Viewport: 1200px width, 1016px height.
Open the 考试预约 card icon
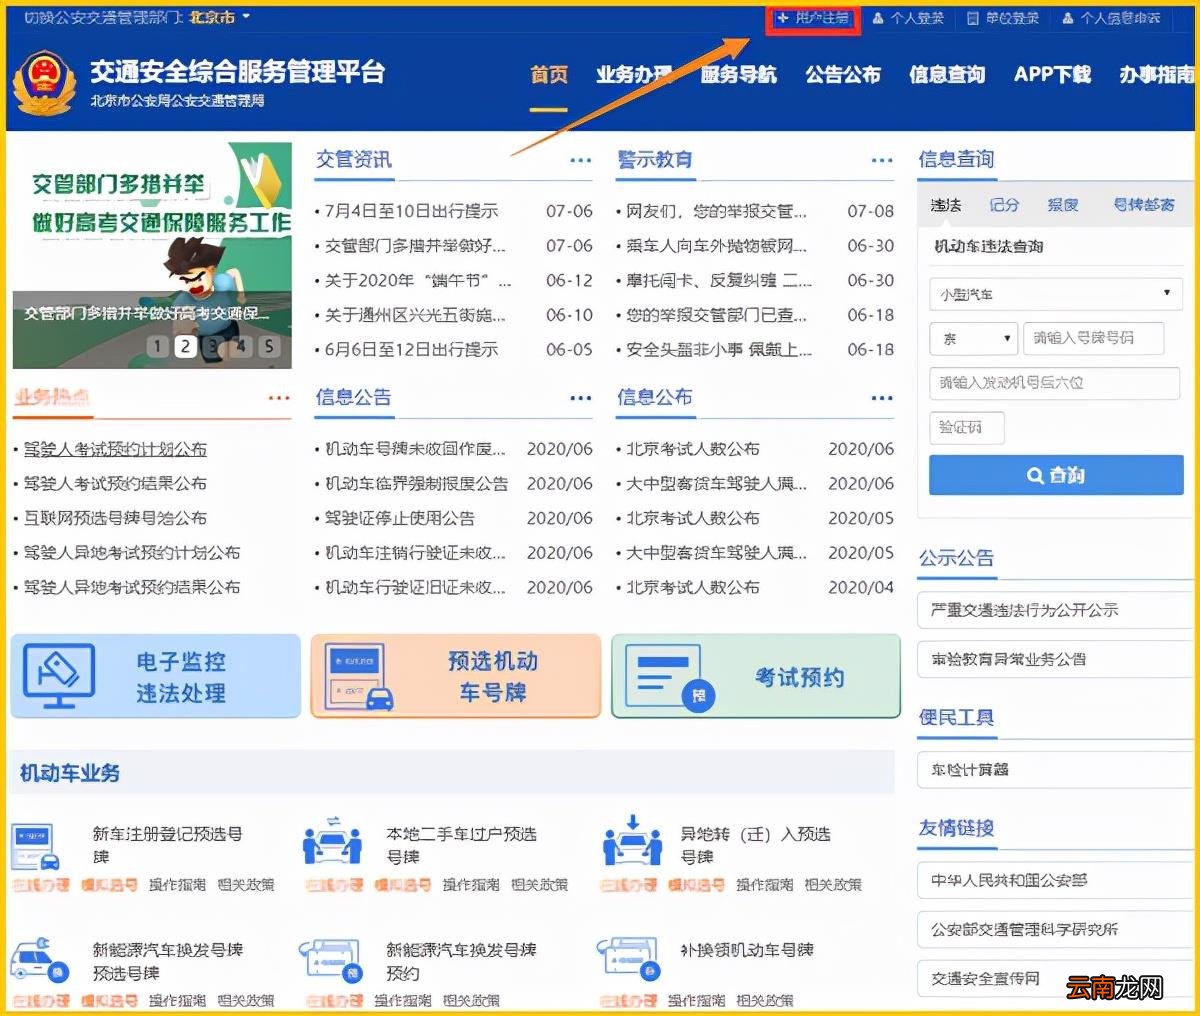point(670,676)
